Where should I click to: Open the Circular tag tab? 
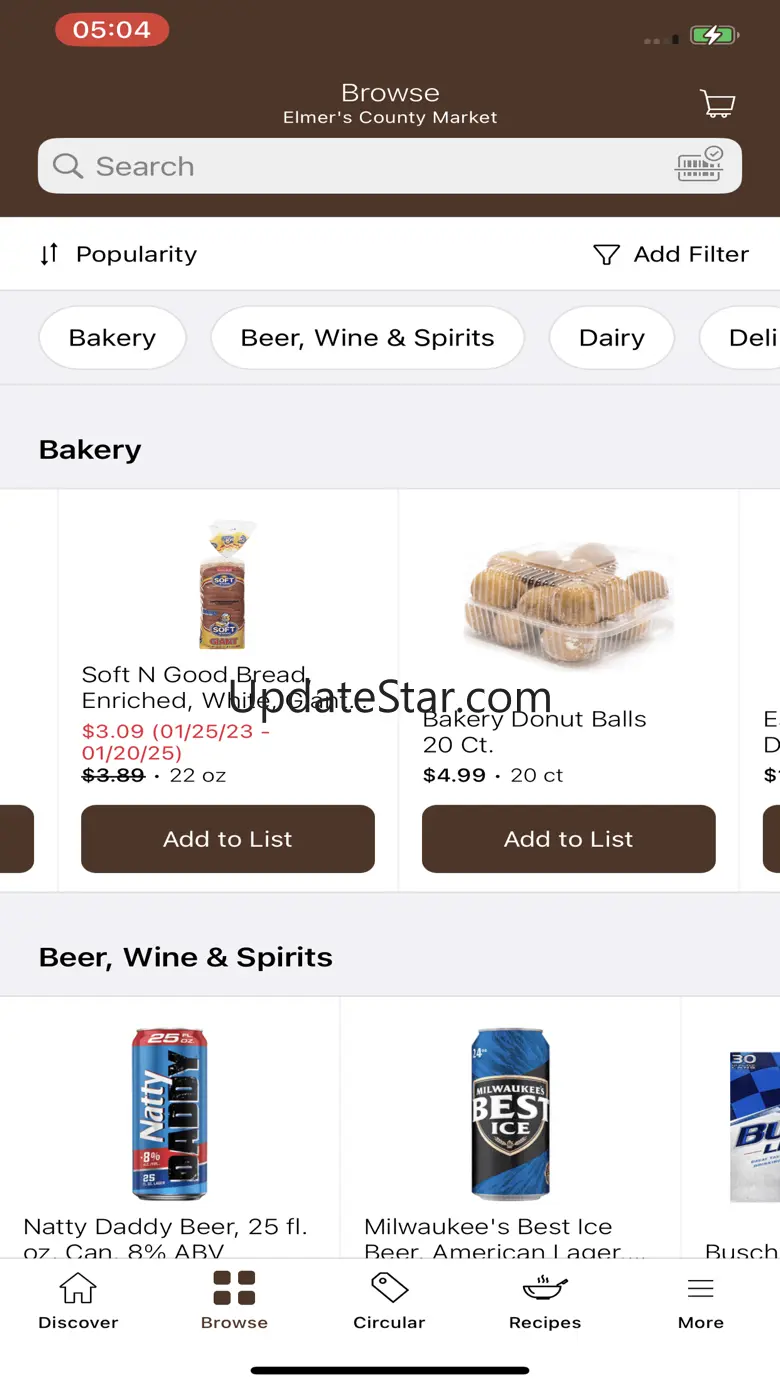click(389, 1300)
